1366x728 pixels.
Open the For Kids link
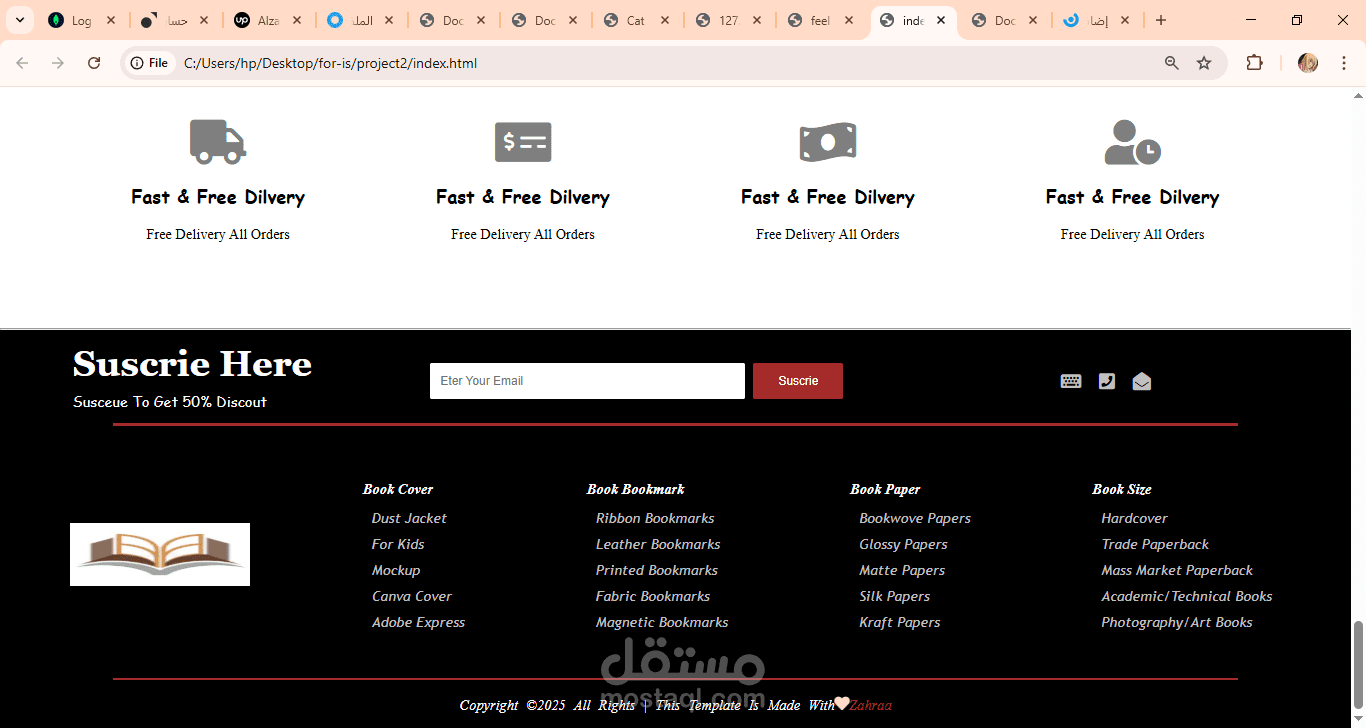pos(398,544)
